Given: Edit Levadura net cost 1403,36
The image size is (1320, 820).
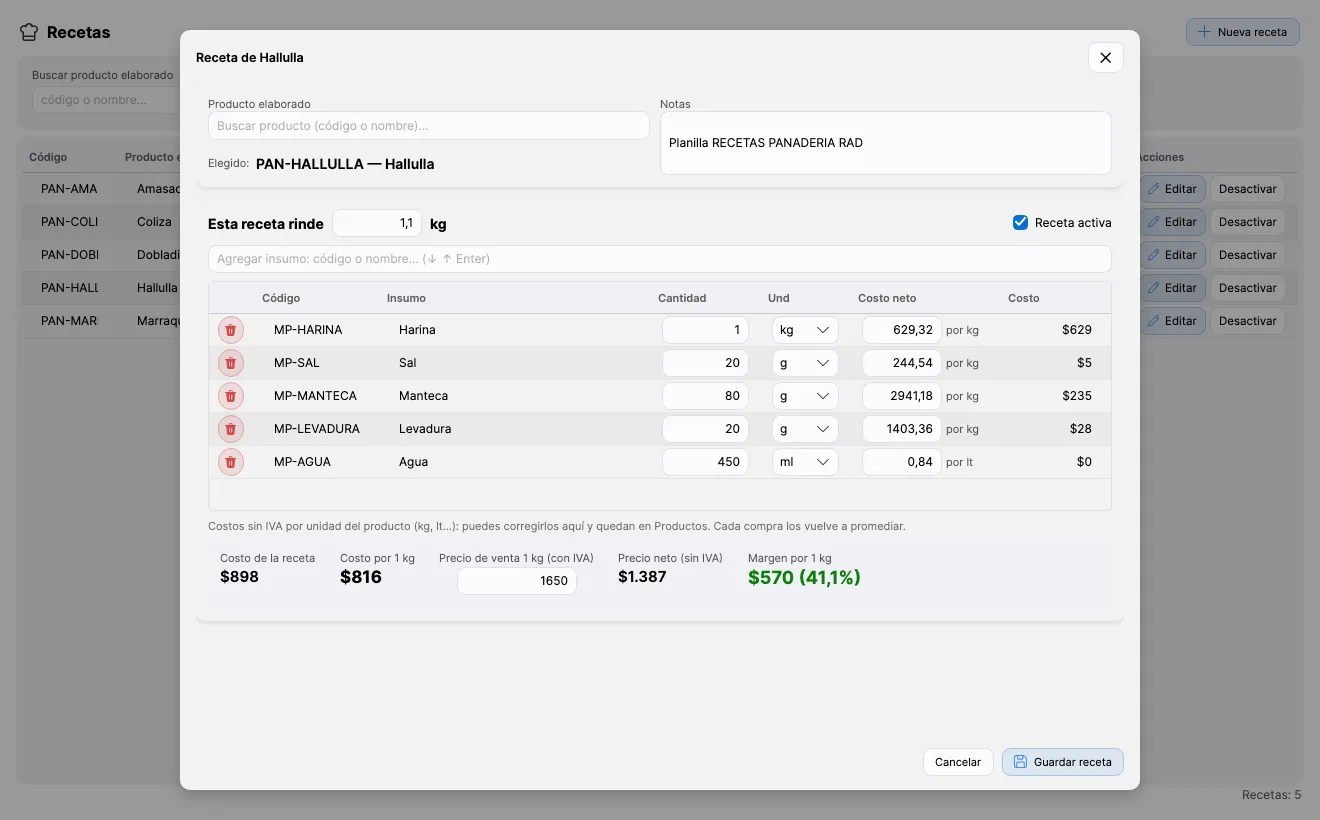Looking at the screenshot, I should [x=902, y=429].
